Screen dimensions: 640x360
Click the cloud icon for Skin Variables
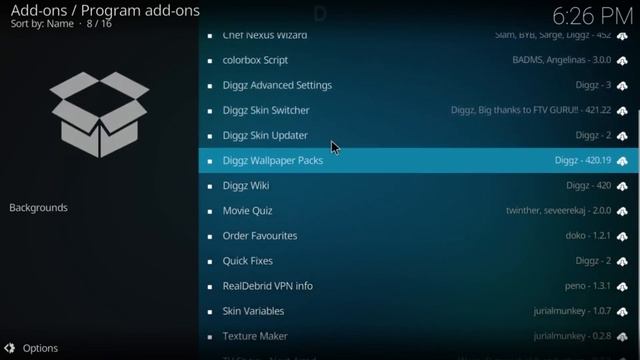(x=622, y=312)
